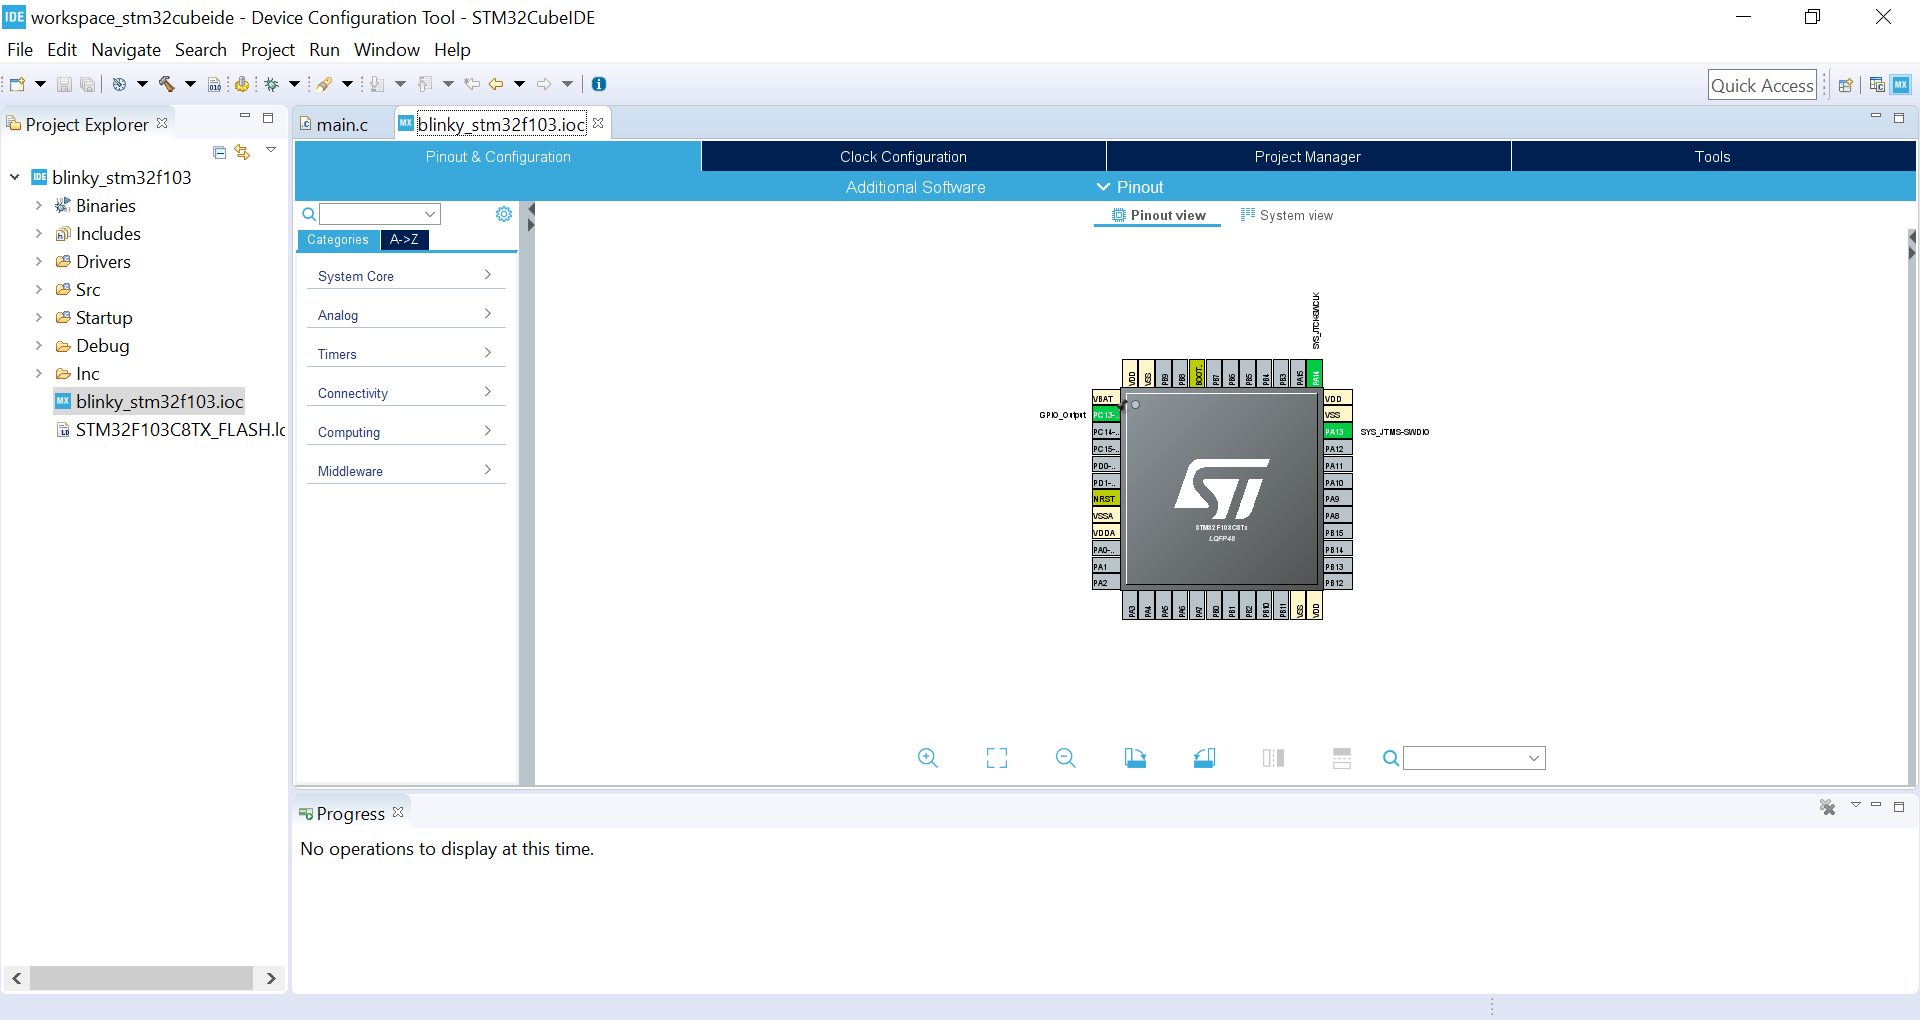Click the Additional Software button

[x=915, y=187]
